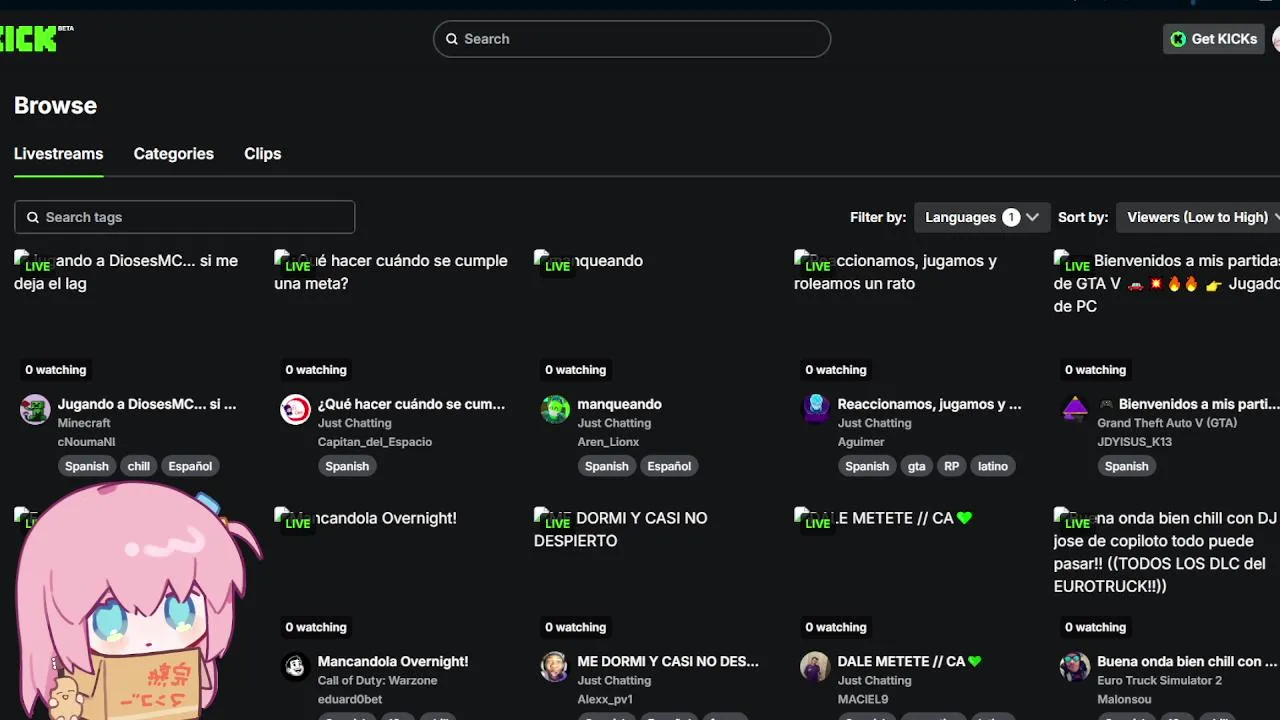Click Capitan_del_Espacio channel name
Image resolution: width=1280 pixels, height=720 pixels.
[x=375, y=441]
